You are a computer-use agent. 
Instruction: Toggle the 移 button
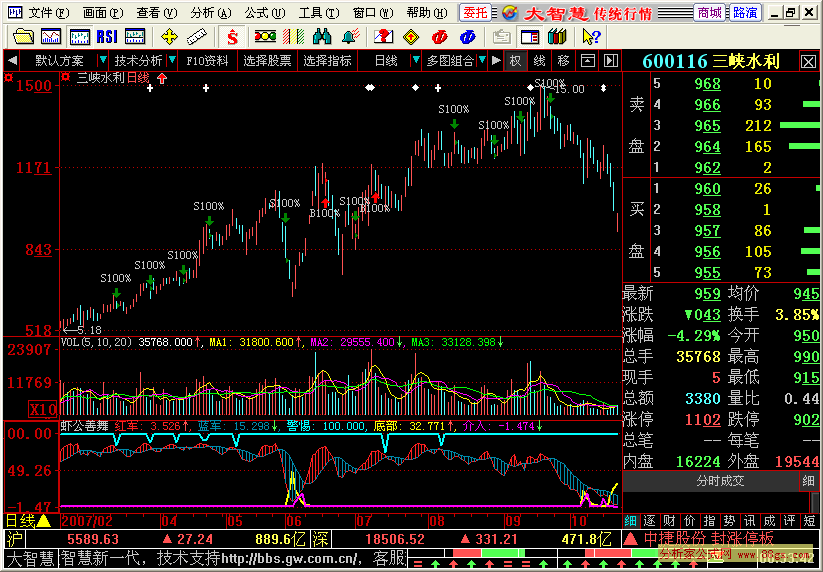tap(564, 61)
